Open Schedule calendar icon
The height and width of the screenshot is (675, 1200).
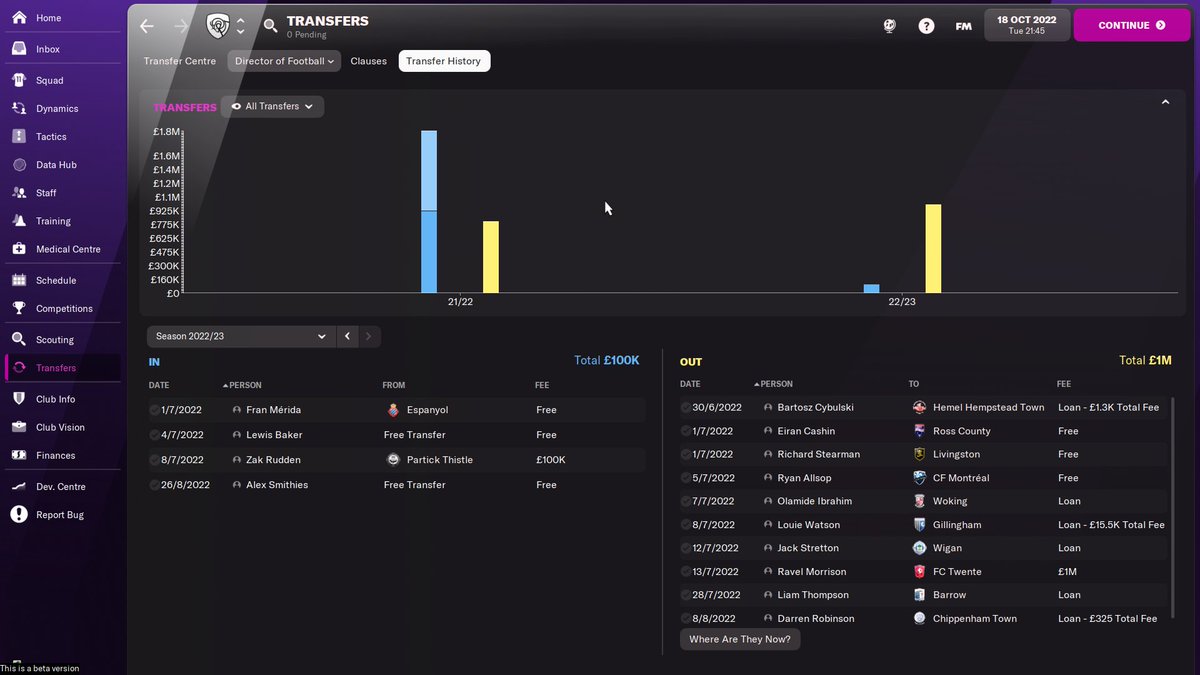(x=18, y=280)
